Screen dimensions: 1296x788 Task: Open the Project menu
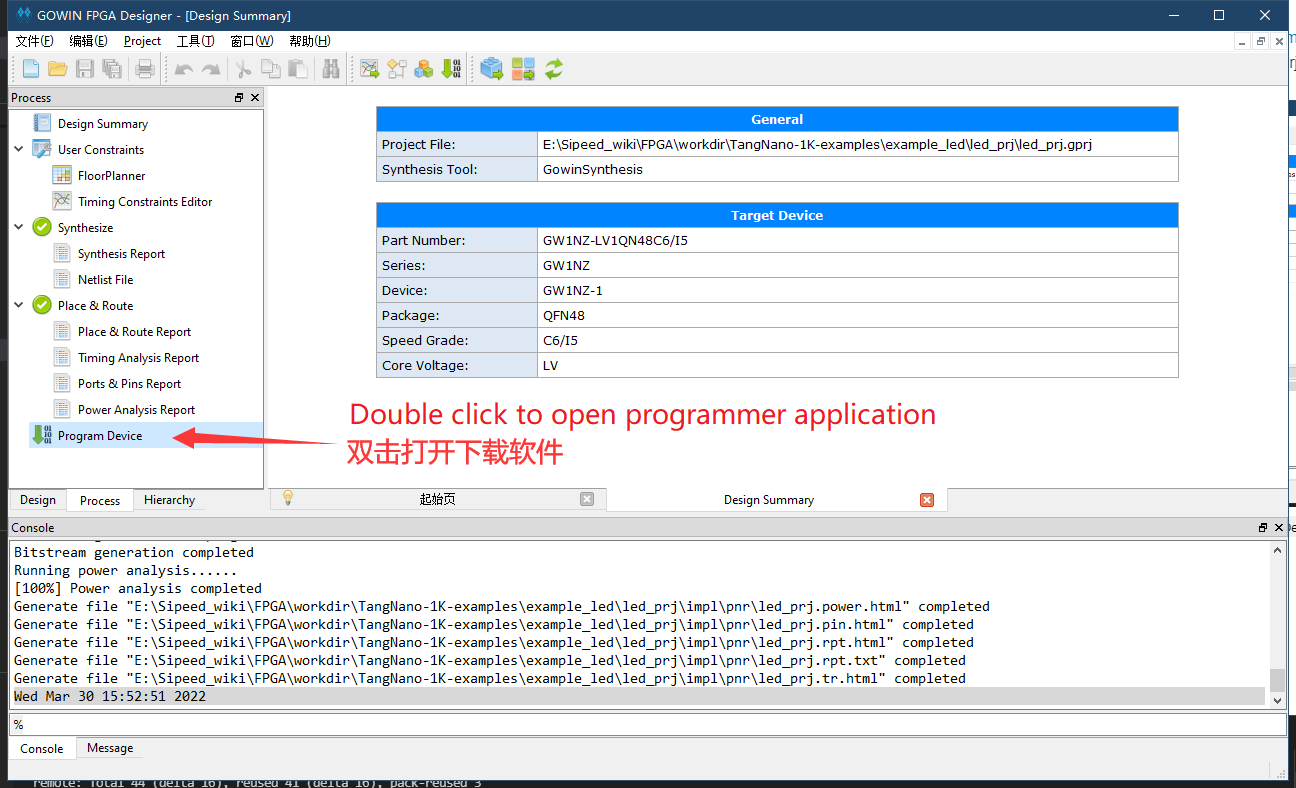[142, 41]
